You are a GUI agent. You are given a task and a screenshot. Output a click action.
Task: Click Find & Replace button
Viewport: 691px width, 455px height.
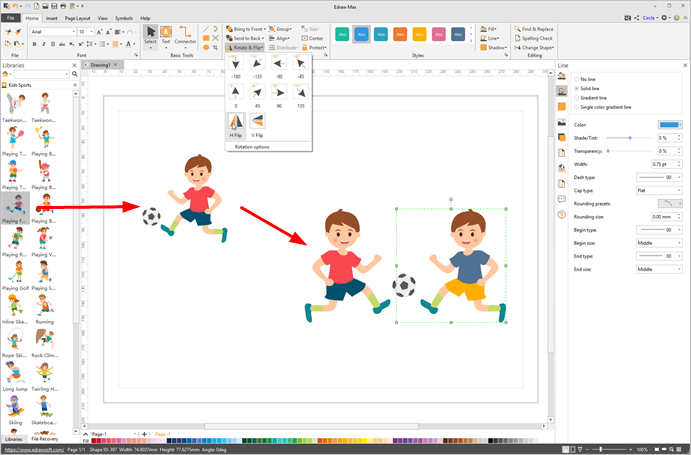(x=534, y=29)
